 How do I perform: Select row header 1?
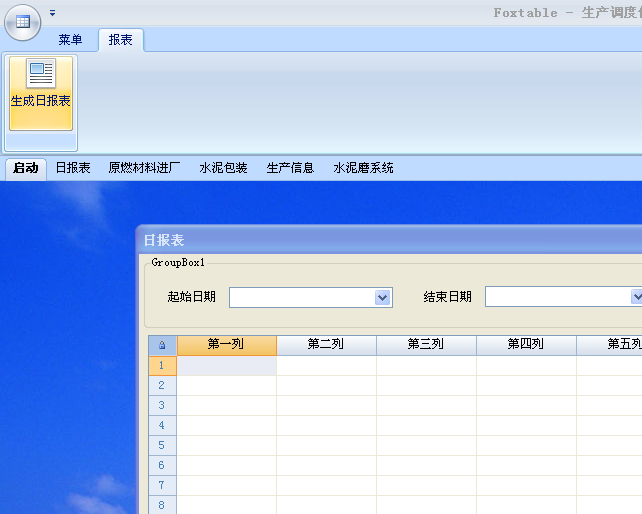(x=162, y=366)
